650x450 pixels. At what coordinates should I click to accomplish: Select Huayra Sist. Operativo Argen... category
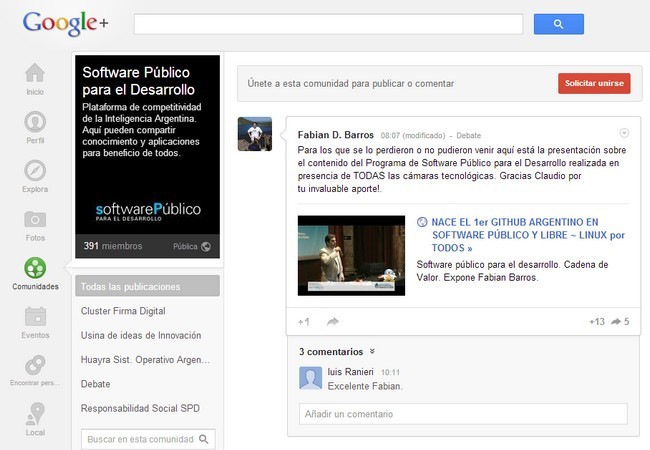coord(146,360)
